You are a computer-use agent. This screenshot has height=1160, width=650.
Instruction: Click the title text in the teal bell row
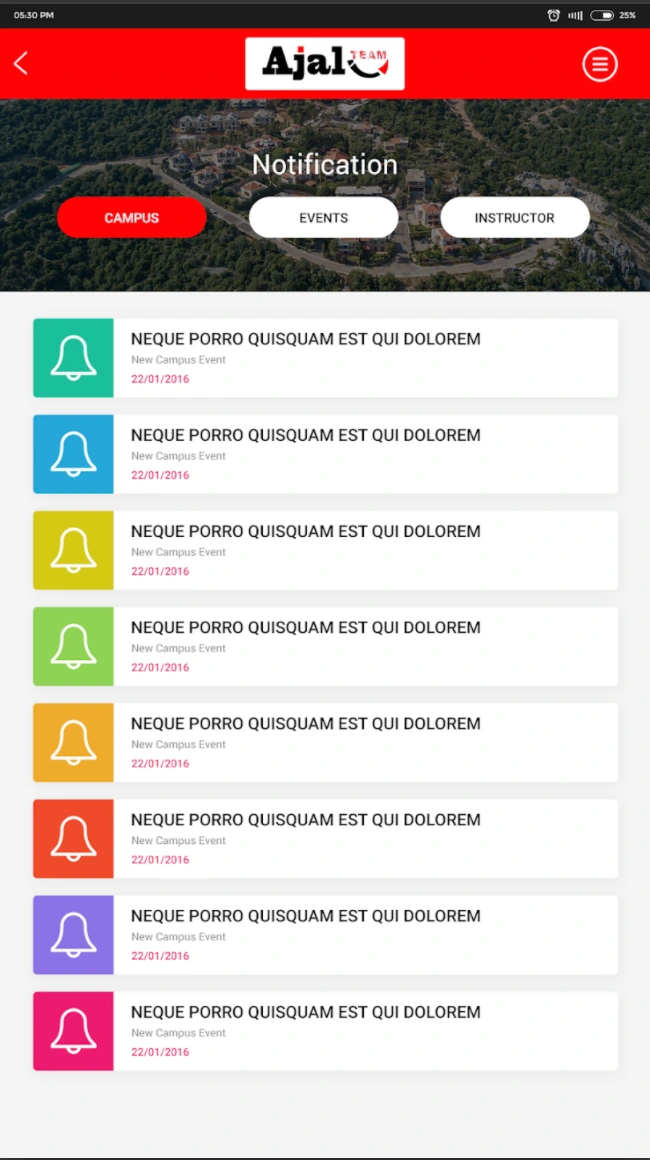(x=305, y=339)
